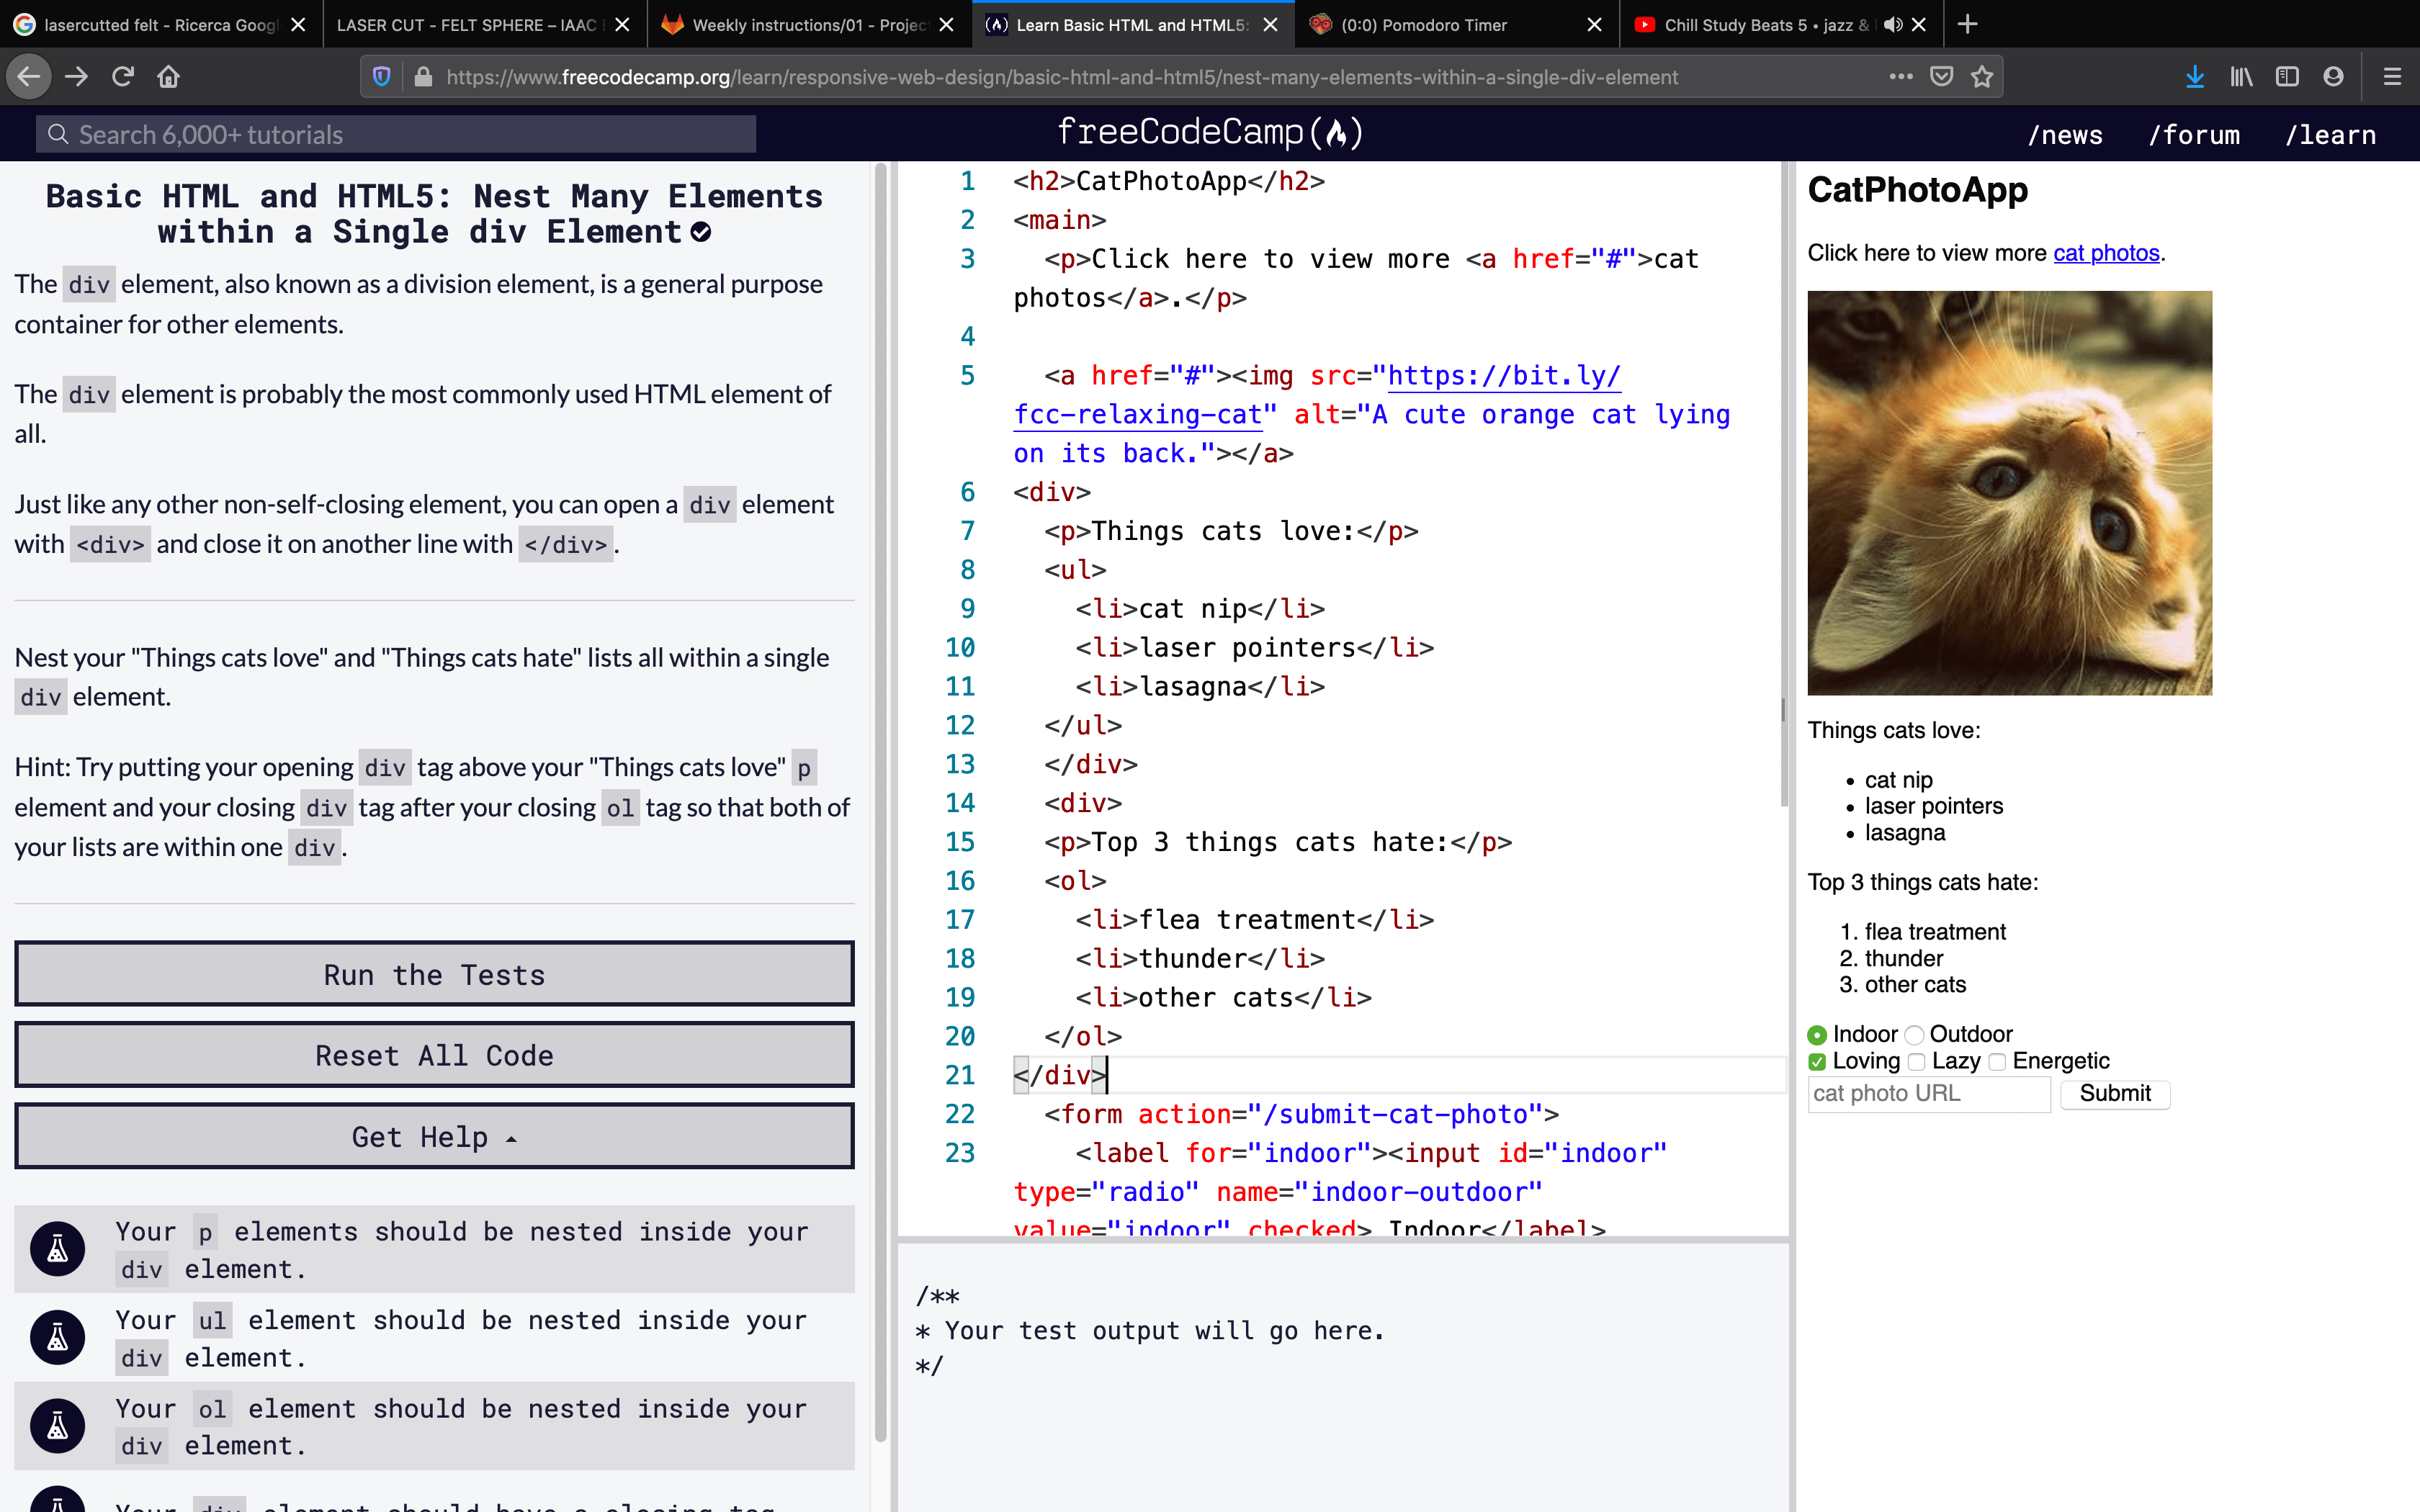This screenshot has height=1512, width=2420.
Task: Select the Indoor radio button
Action: click(x=1817, y=1034)
